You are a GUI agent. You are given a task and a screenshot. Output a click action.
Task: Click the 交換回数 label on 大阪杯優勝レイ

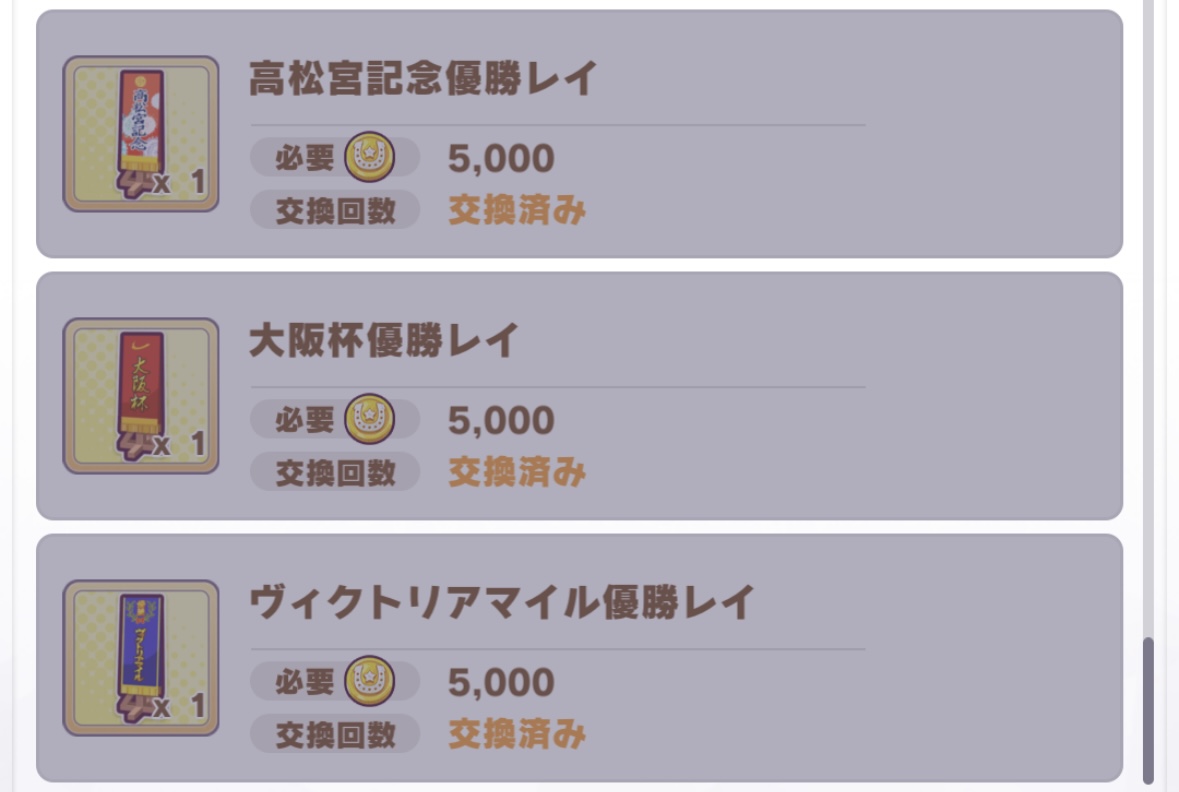click(335, 473)
